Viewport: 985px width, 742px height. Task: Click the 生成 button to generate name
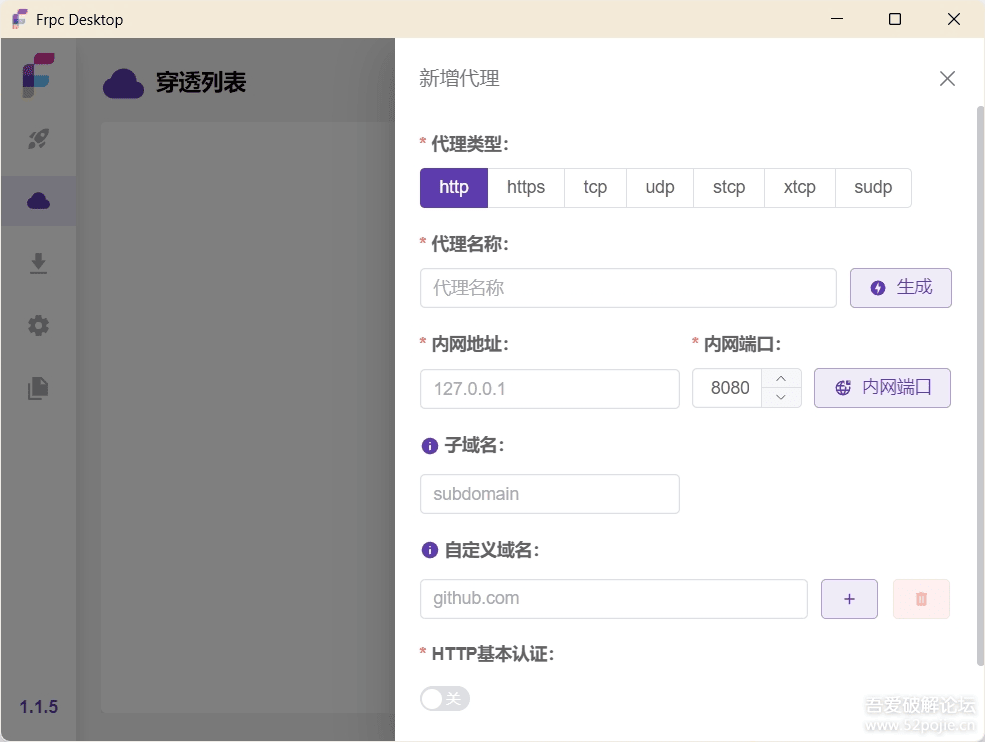tap(900, 288)
